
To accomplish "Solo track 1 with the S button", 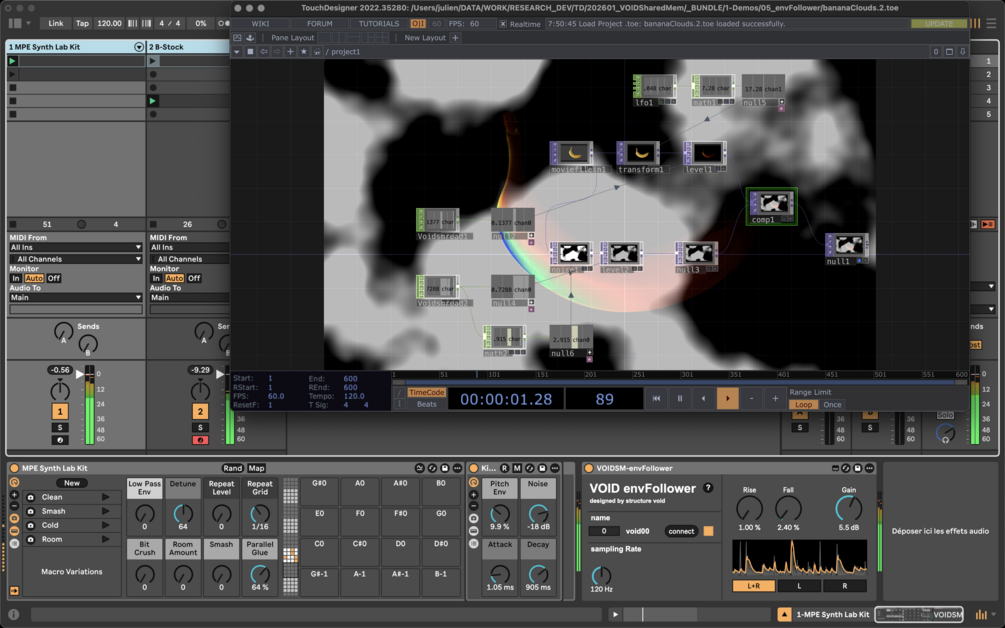I will coord(60,427).
